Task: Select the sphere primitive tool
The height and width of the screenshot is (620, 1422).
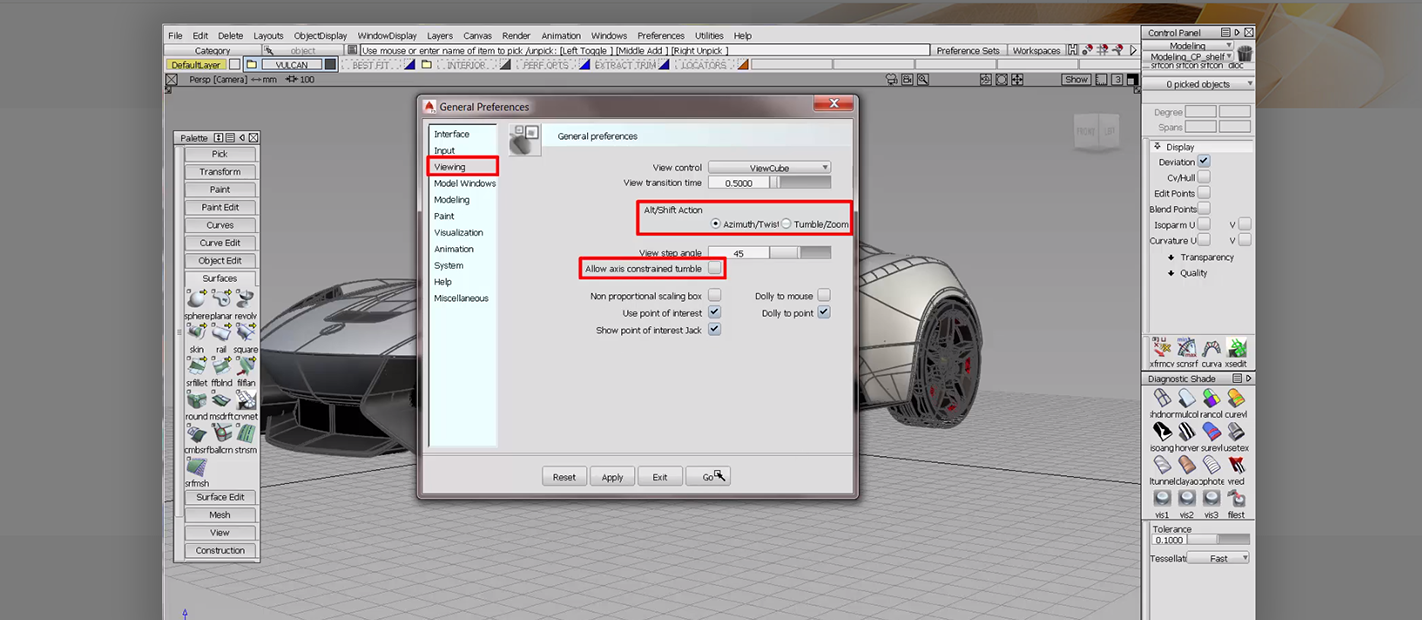Action: pyautogui.click(x=195, y=298)
